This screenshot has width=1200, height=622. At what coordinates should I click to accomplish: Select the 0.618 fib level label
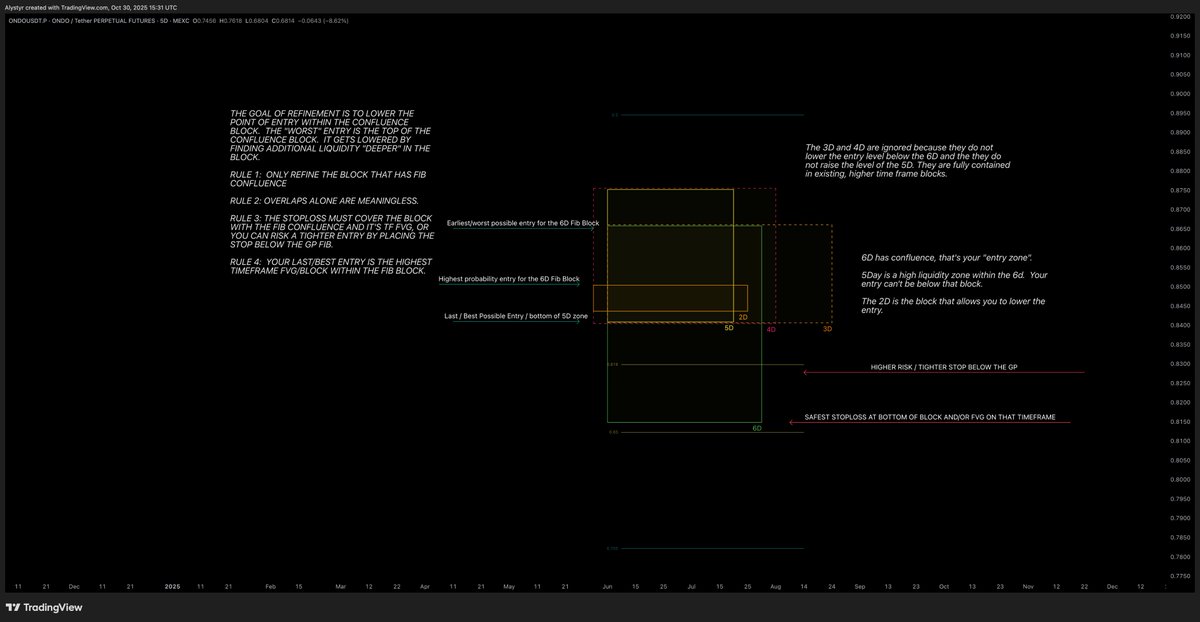click(613, 365)
